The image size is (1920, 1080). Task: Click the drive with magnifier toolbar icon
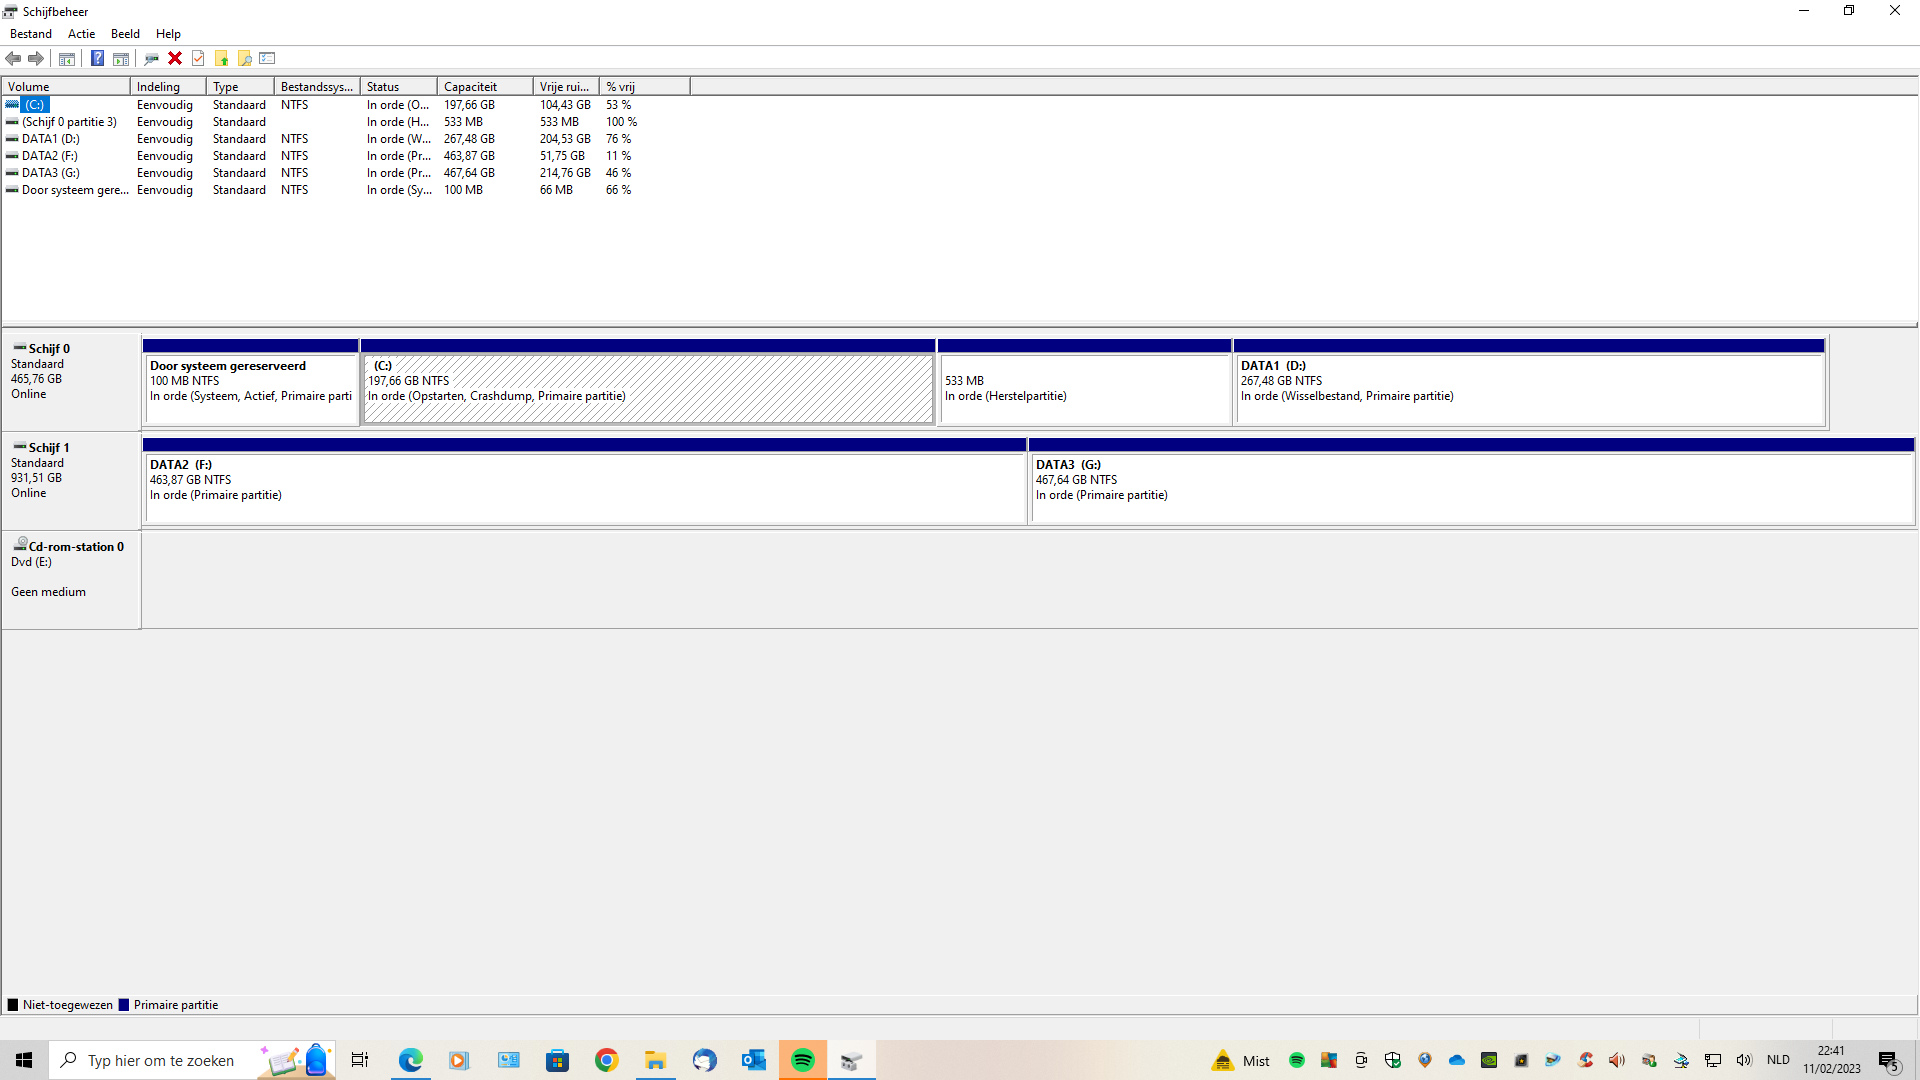[x=151, y=58]
